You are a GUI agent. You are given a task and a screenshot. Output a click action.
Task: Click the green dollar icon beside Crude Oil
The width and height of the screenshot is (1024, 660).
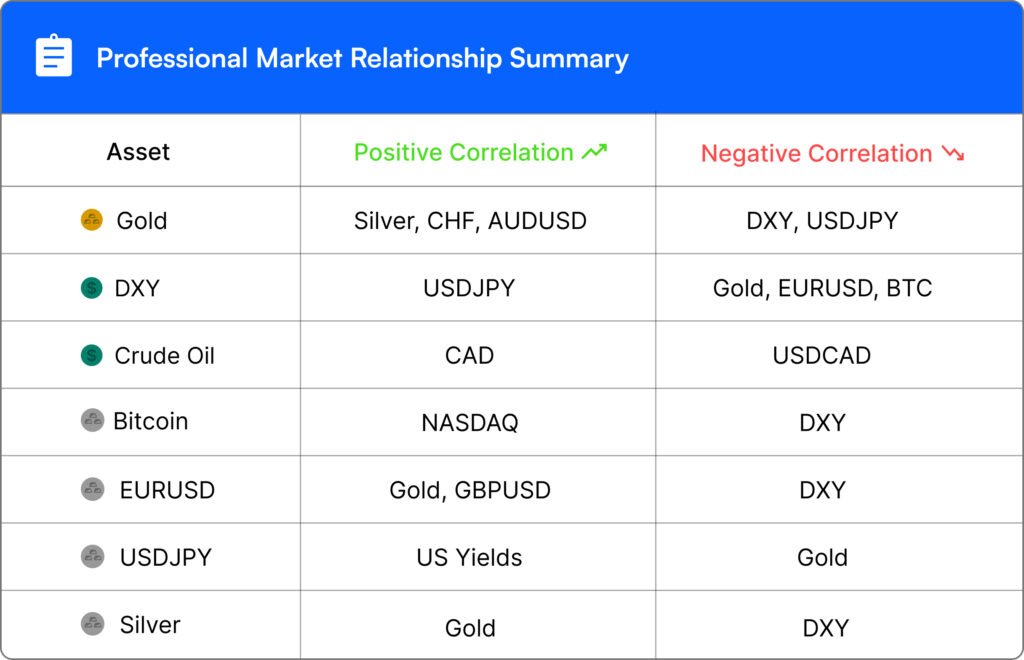click(x=91, y=355)
